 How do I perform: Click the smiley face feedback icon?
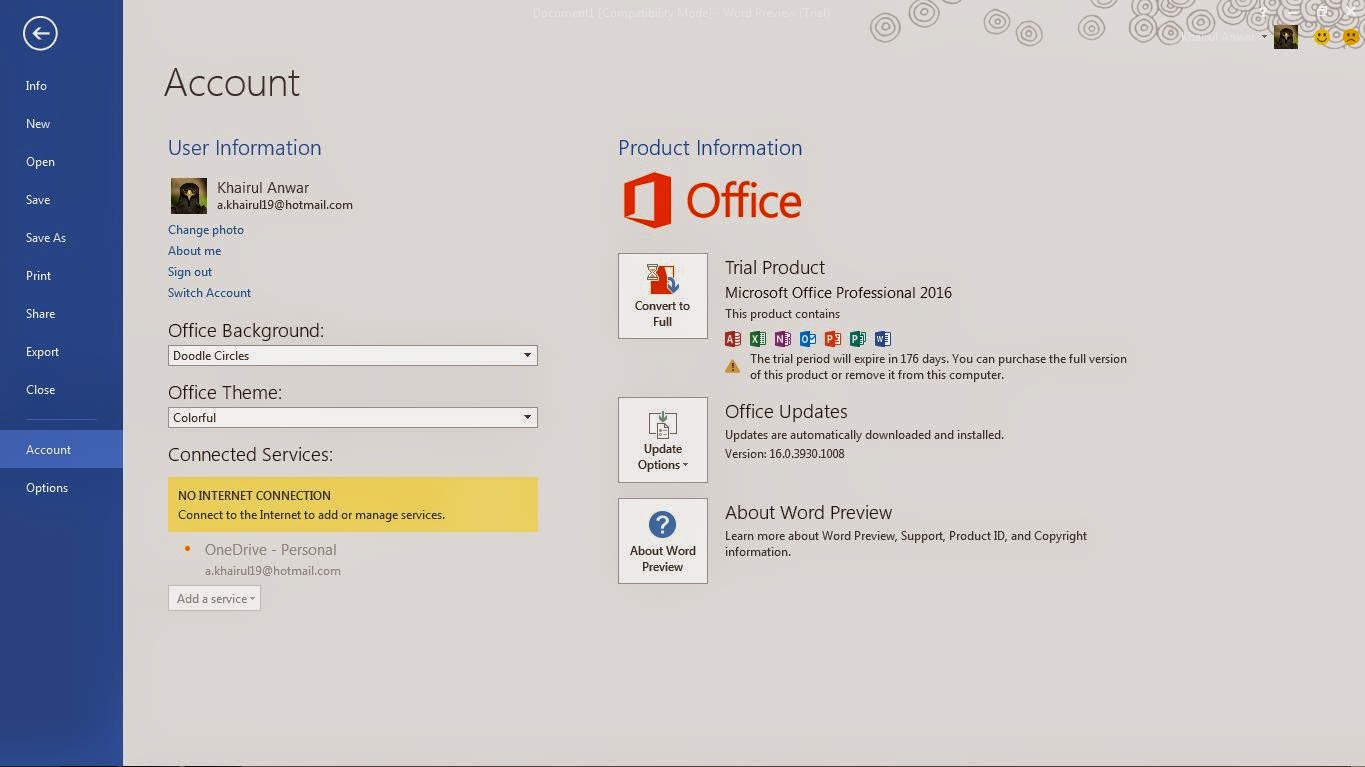(x=1322, y=37)
